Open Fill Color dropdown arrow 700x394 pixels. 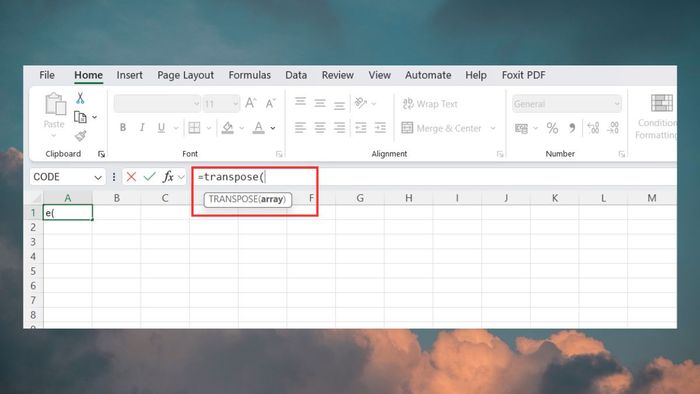tap(242, 128)
